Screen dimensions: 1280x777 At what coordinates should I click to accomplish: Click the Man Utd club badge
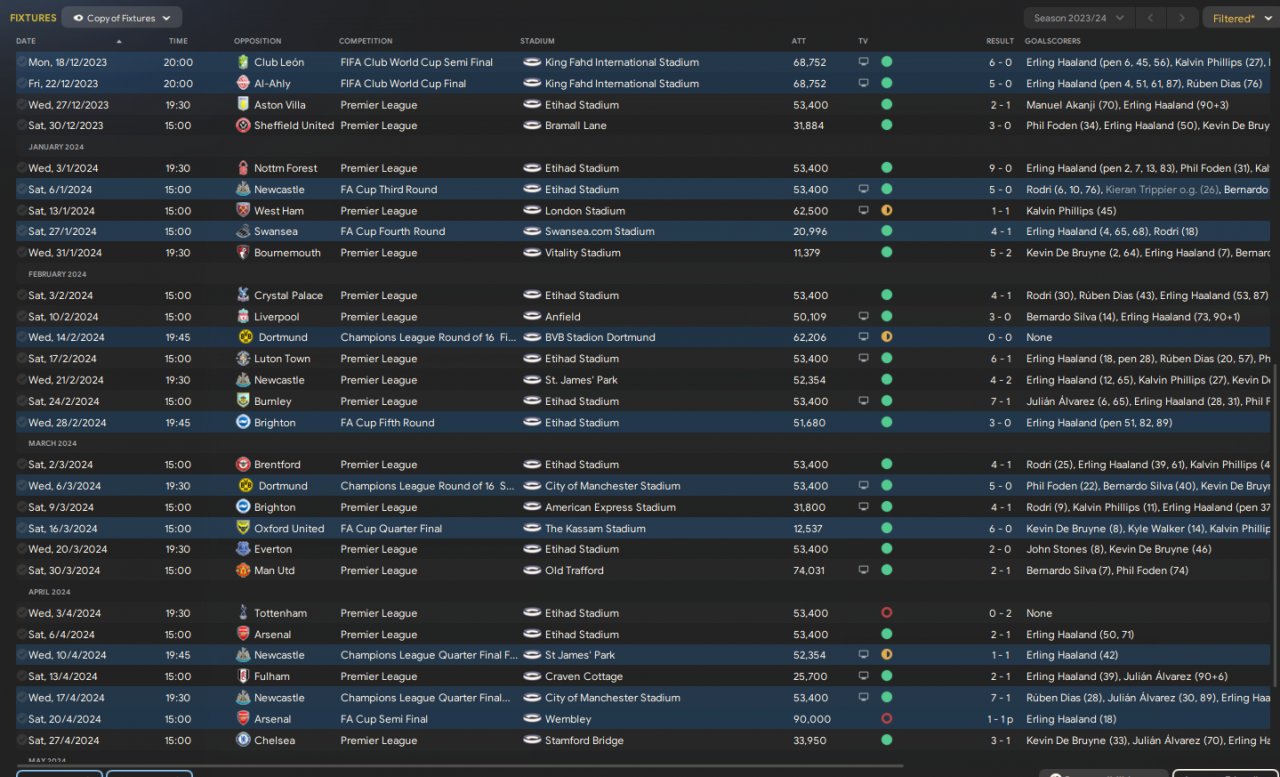[243, 571]
